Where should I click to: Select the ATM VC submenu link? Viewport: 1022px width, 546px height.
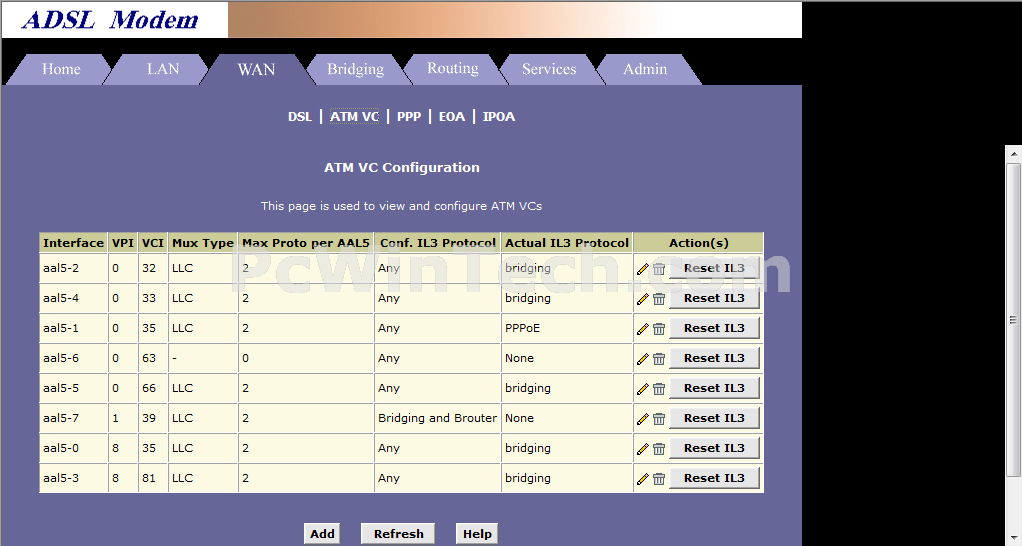354,117
